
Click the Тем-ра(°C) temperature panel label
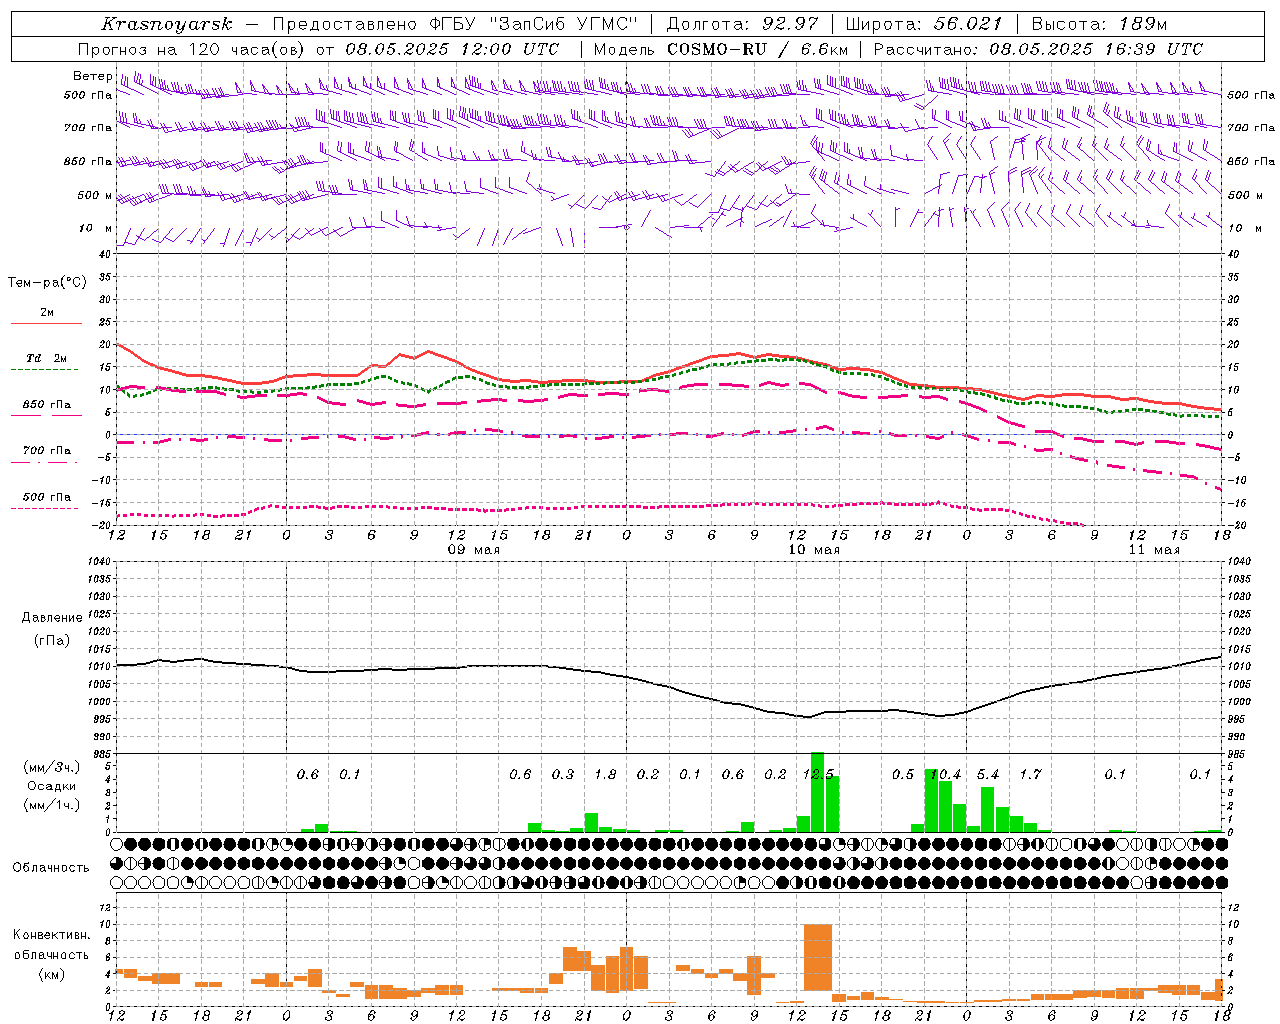(47, 283)
